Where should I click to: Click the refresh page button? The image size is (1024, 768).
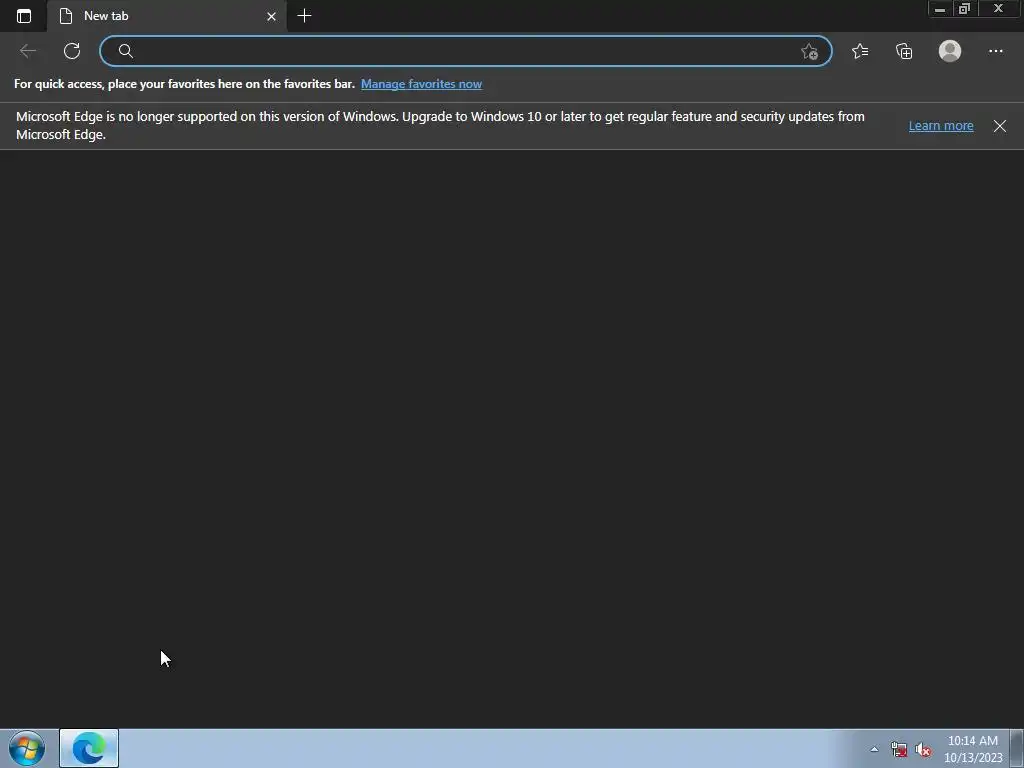pyautogui.click(x=72, y=51)
